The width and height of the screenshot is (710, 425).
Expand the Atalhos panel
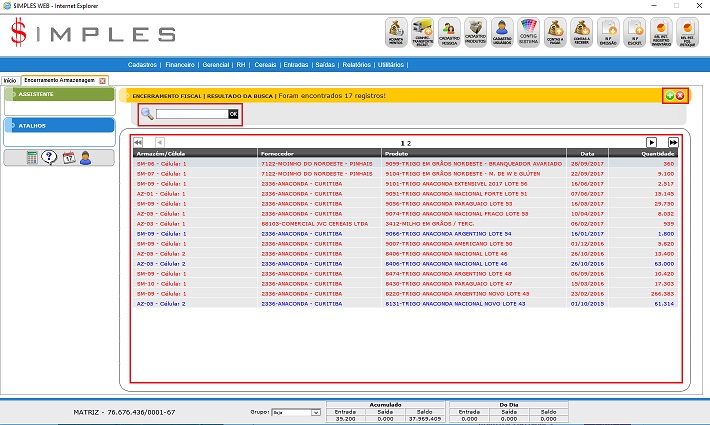click(58, 125)
